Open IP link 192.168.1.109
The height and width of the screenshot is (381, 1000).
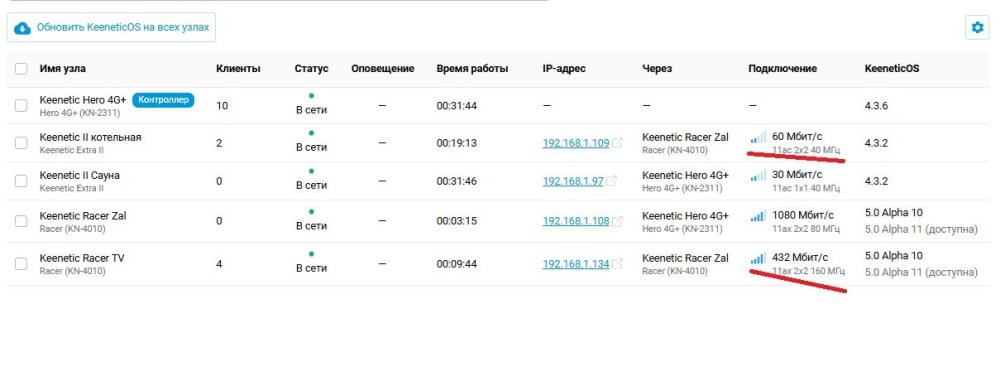(576, 143)
